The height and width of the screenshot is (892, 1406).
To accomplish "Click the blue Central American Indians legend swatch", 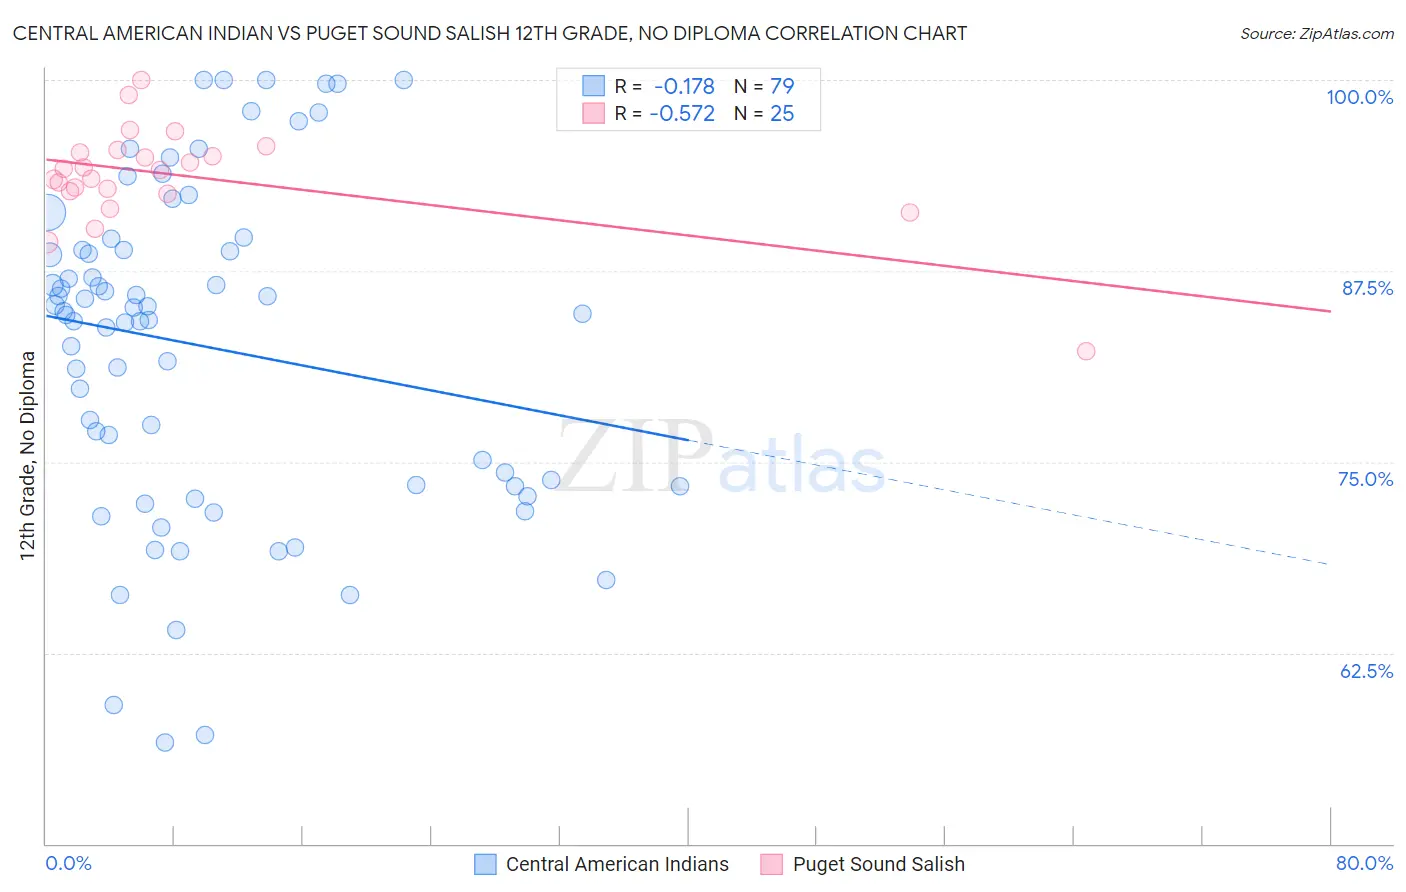I will (485, 864).
